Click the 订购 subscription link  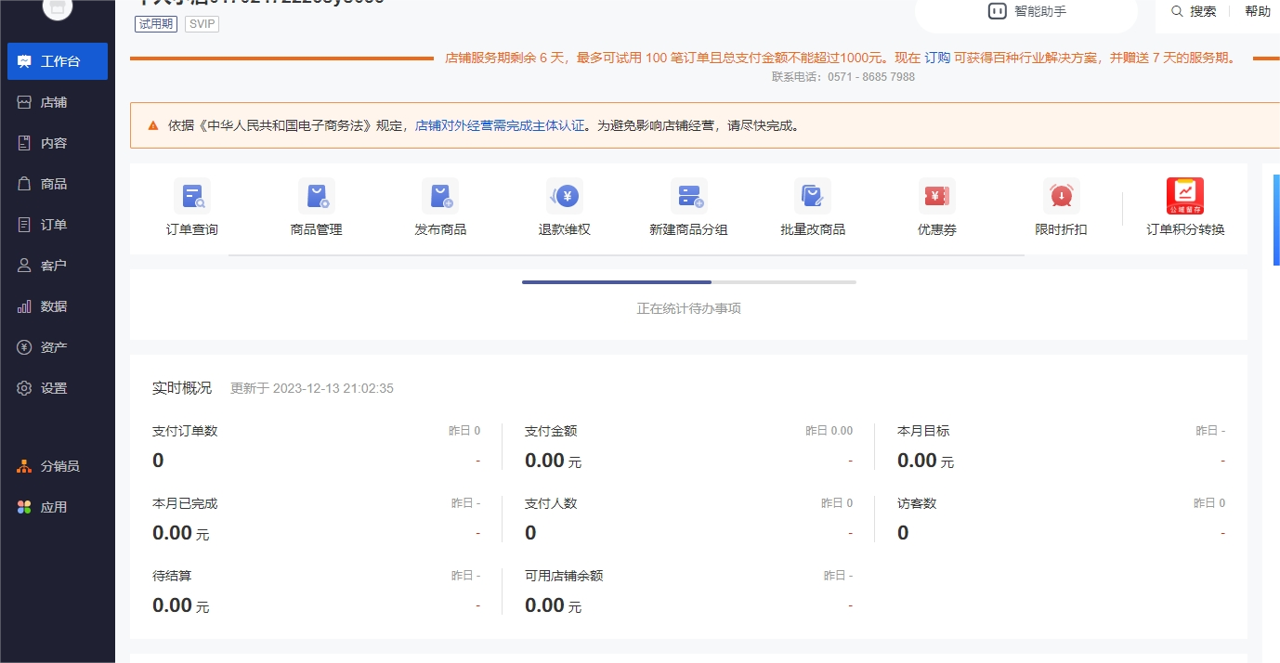coord(937,58)
